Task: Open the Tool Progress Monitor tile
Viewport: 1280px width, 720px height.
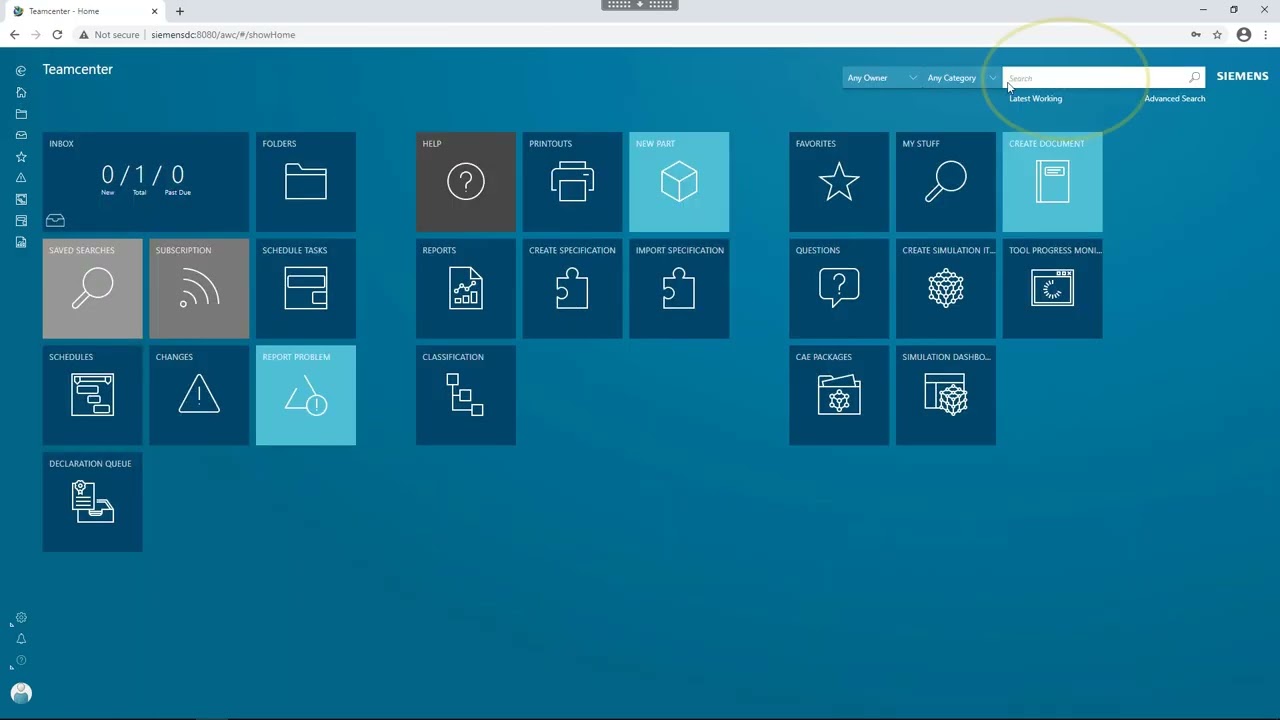Action: click(1053, 289)
